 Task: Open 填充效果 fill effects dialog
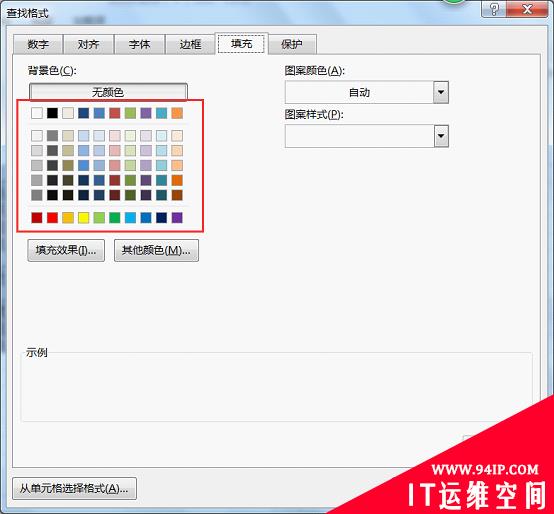[66, 250]
